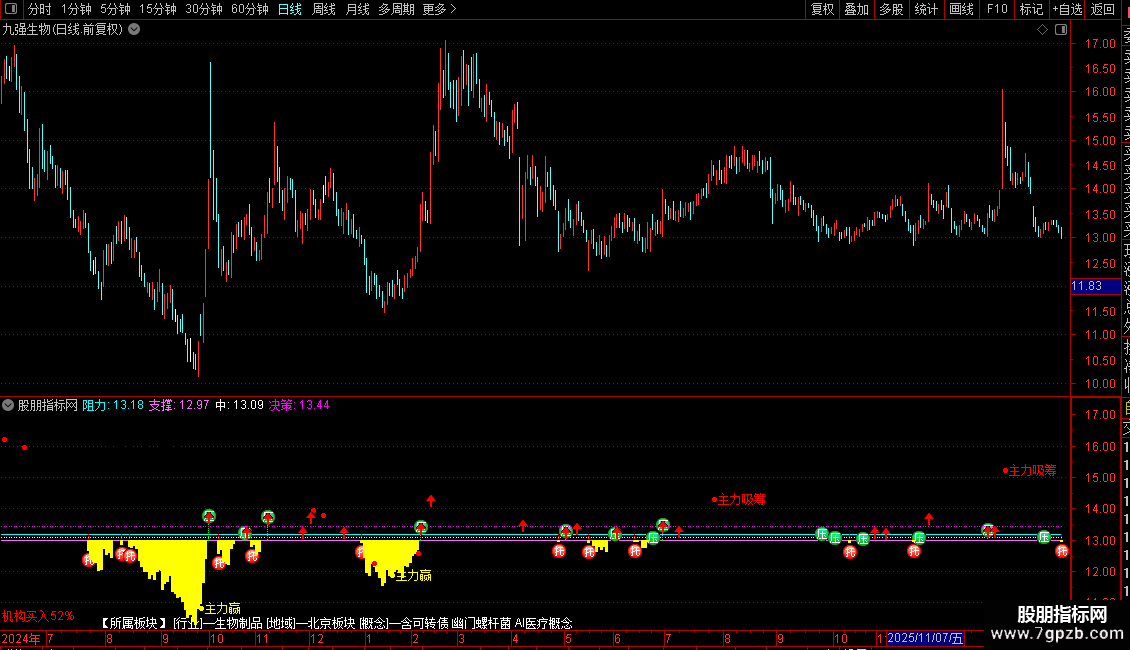Click the 15.50 price axis label
This screenshot has width=1130, height=650.
coord(1100,117)
